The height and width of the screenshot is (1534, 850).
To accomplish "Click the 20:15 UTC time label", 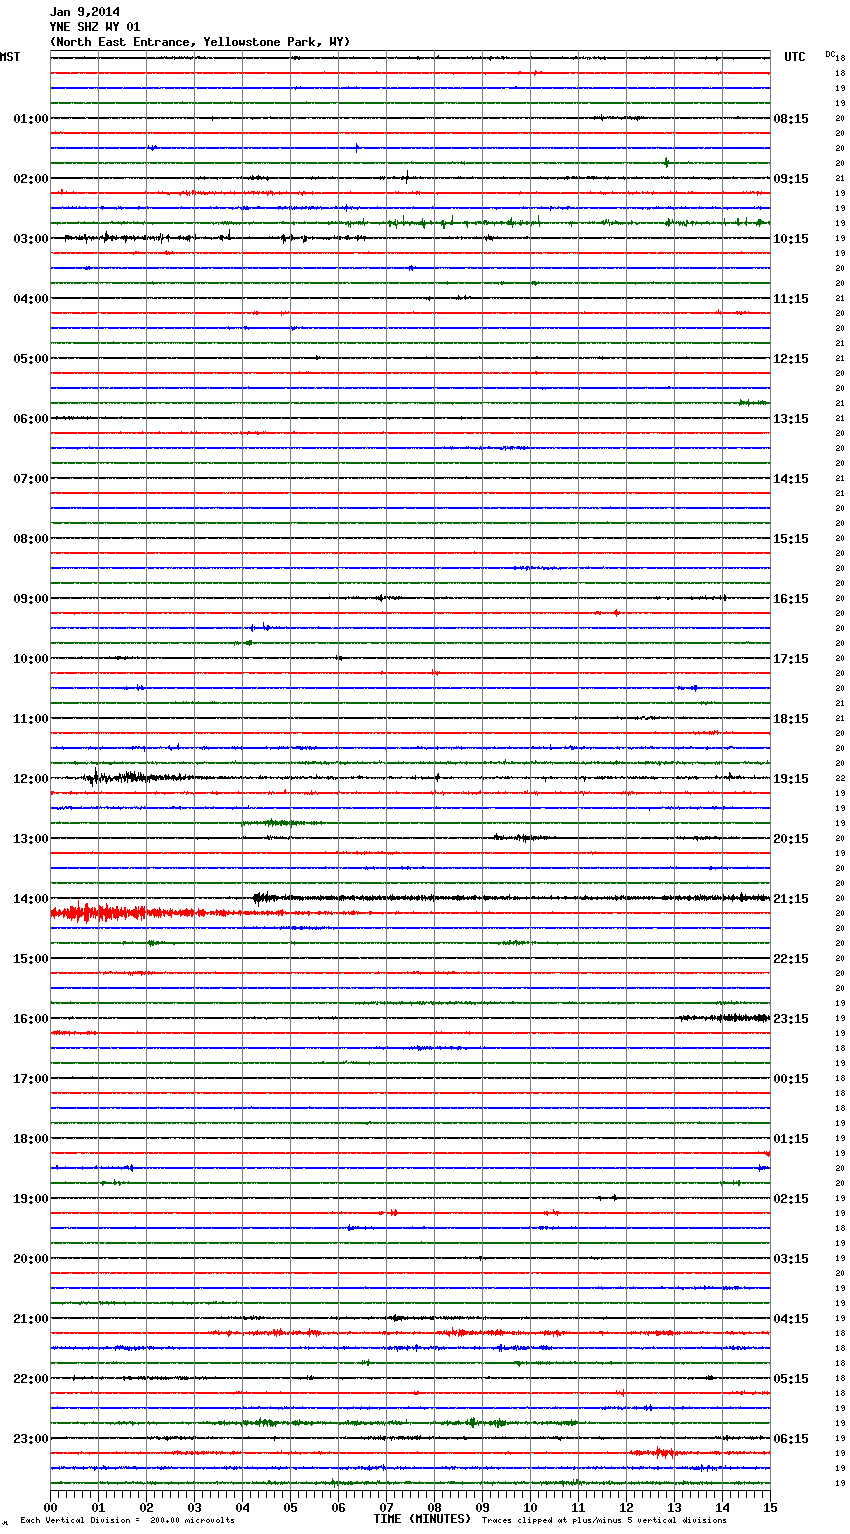I will (791, 839).
